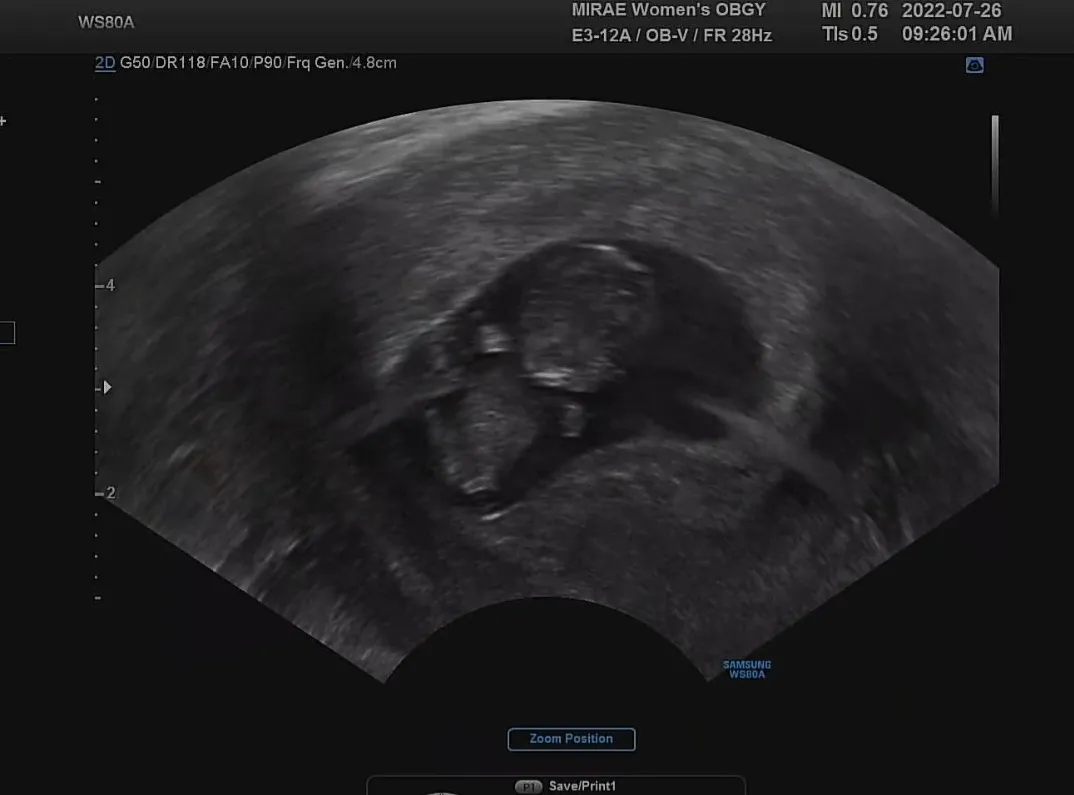Select the 2D imaging mode label
Image resolution: width=1074 pixels, height=795 pixels.
point(105,63)
